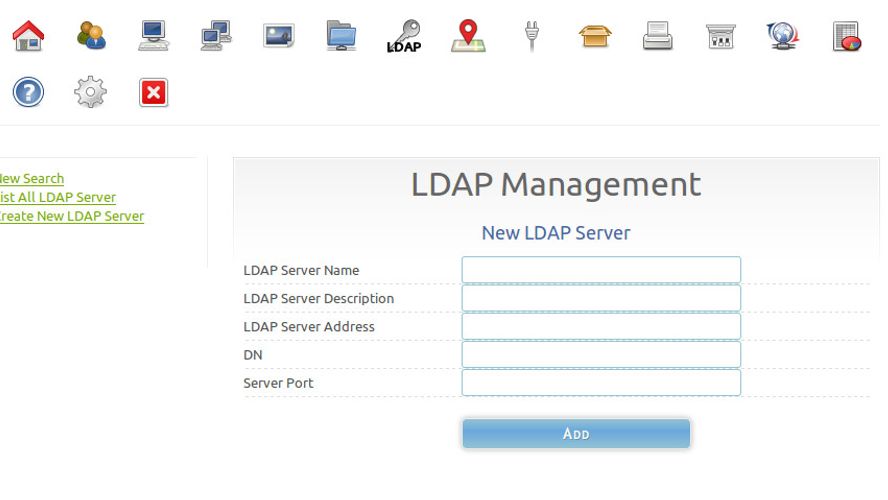Click the Create New LDAP Server link
Image resolution: width=888 pixels, height=500 pixels.
click(x=70, y=216)
